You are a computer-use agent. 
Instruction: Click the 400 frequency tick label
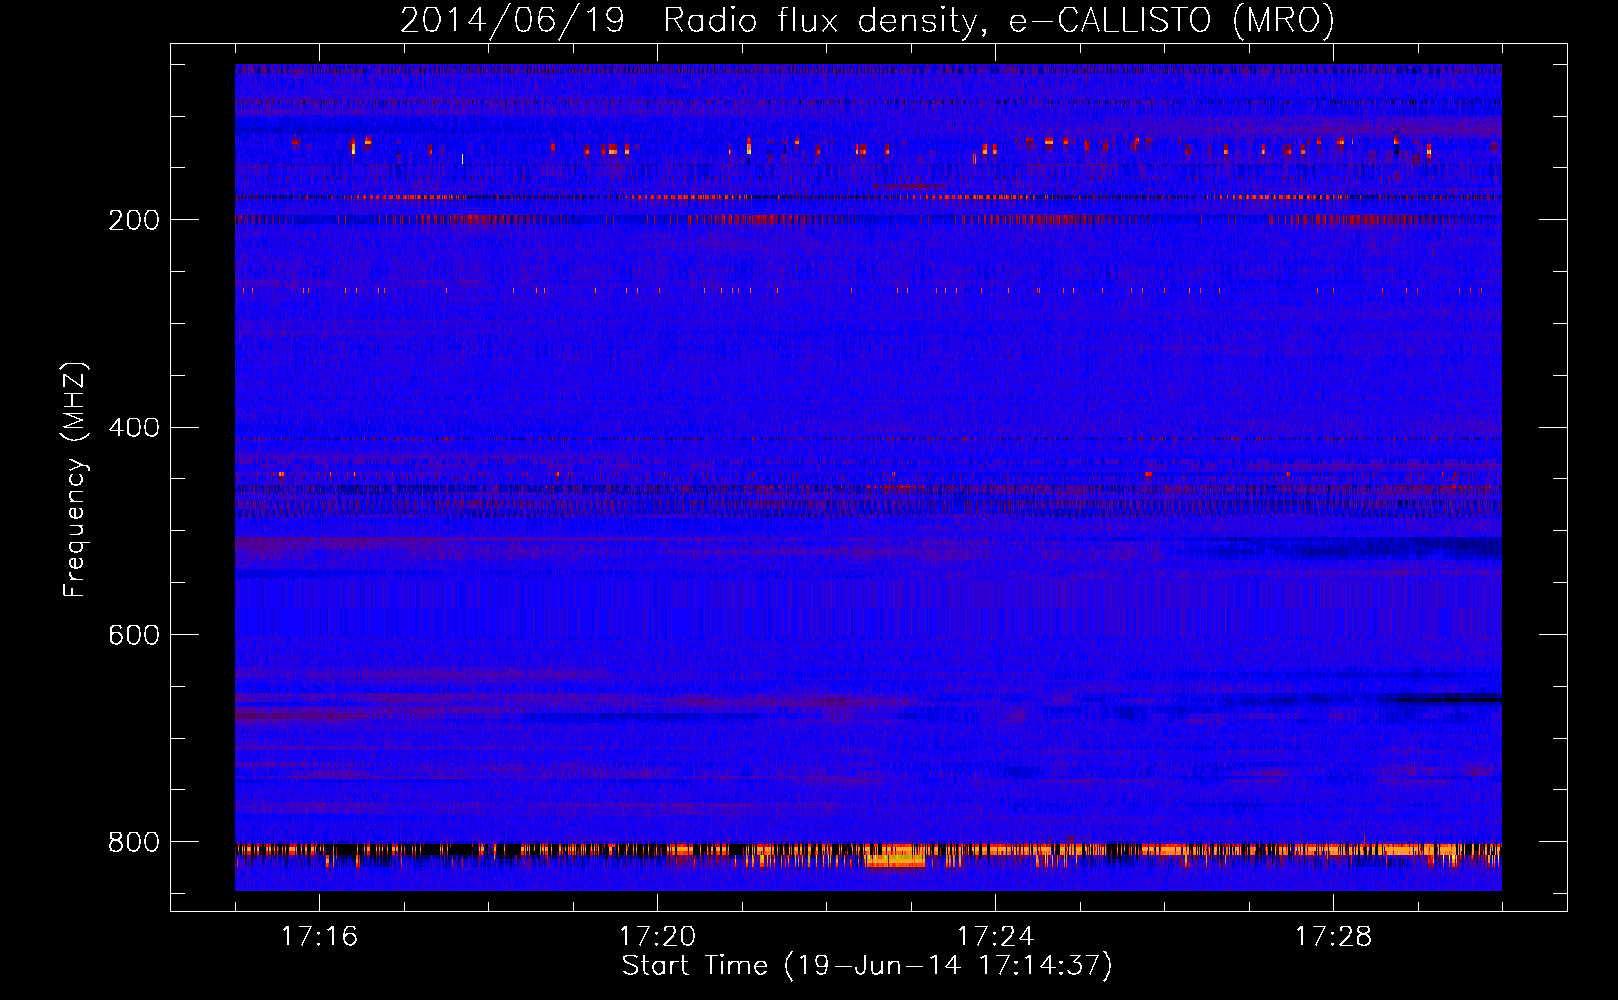coord(134,428)
